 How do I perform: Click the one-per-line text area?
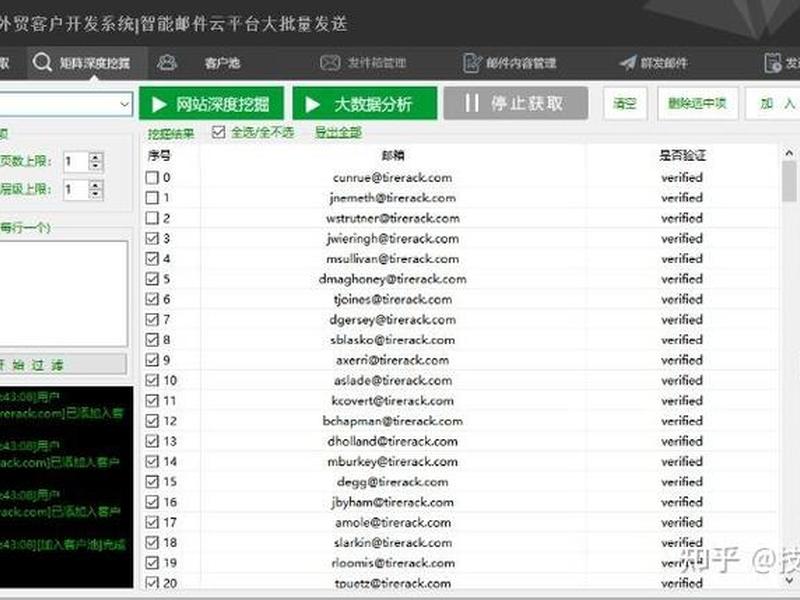63,294
